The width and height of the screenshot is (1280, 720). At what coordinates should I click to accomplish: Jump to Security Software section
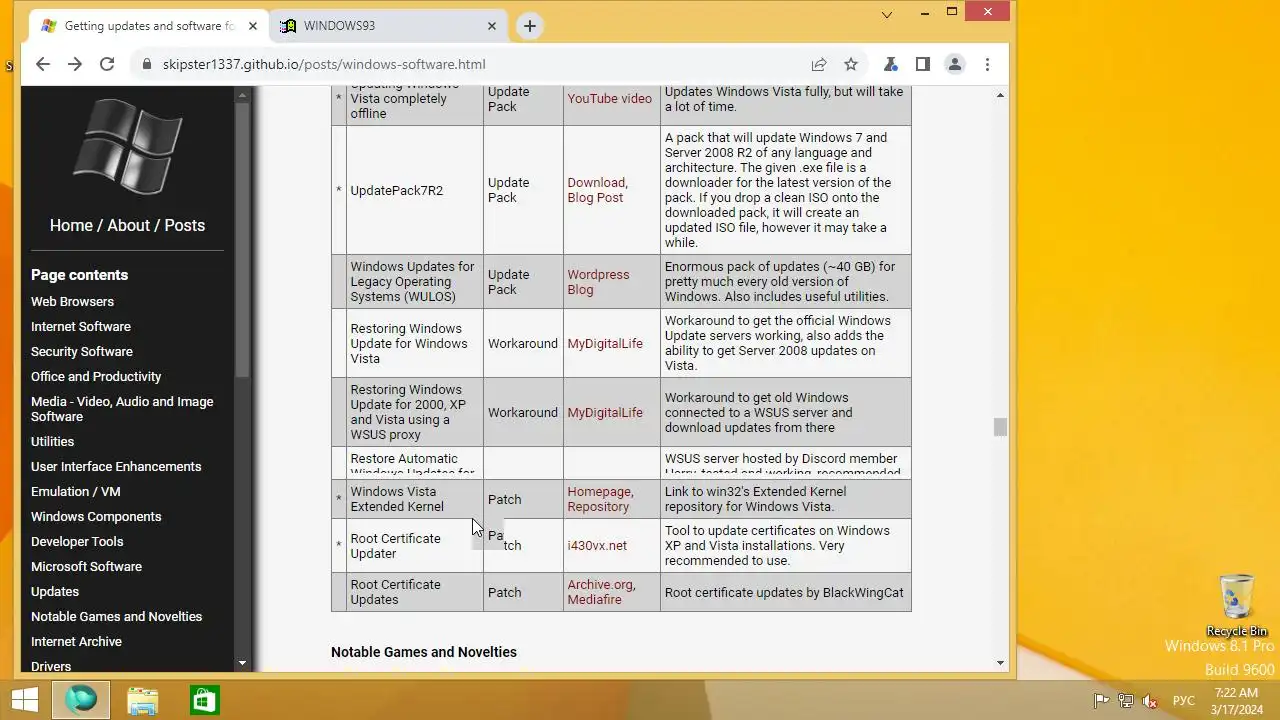[82, 351]
